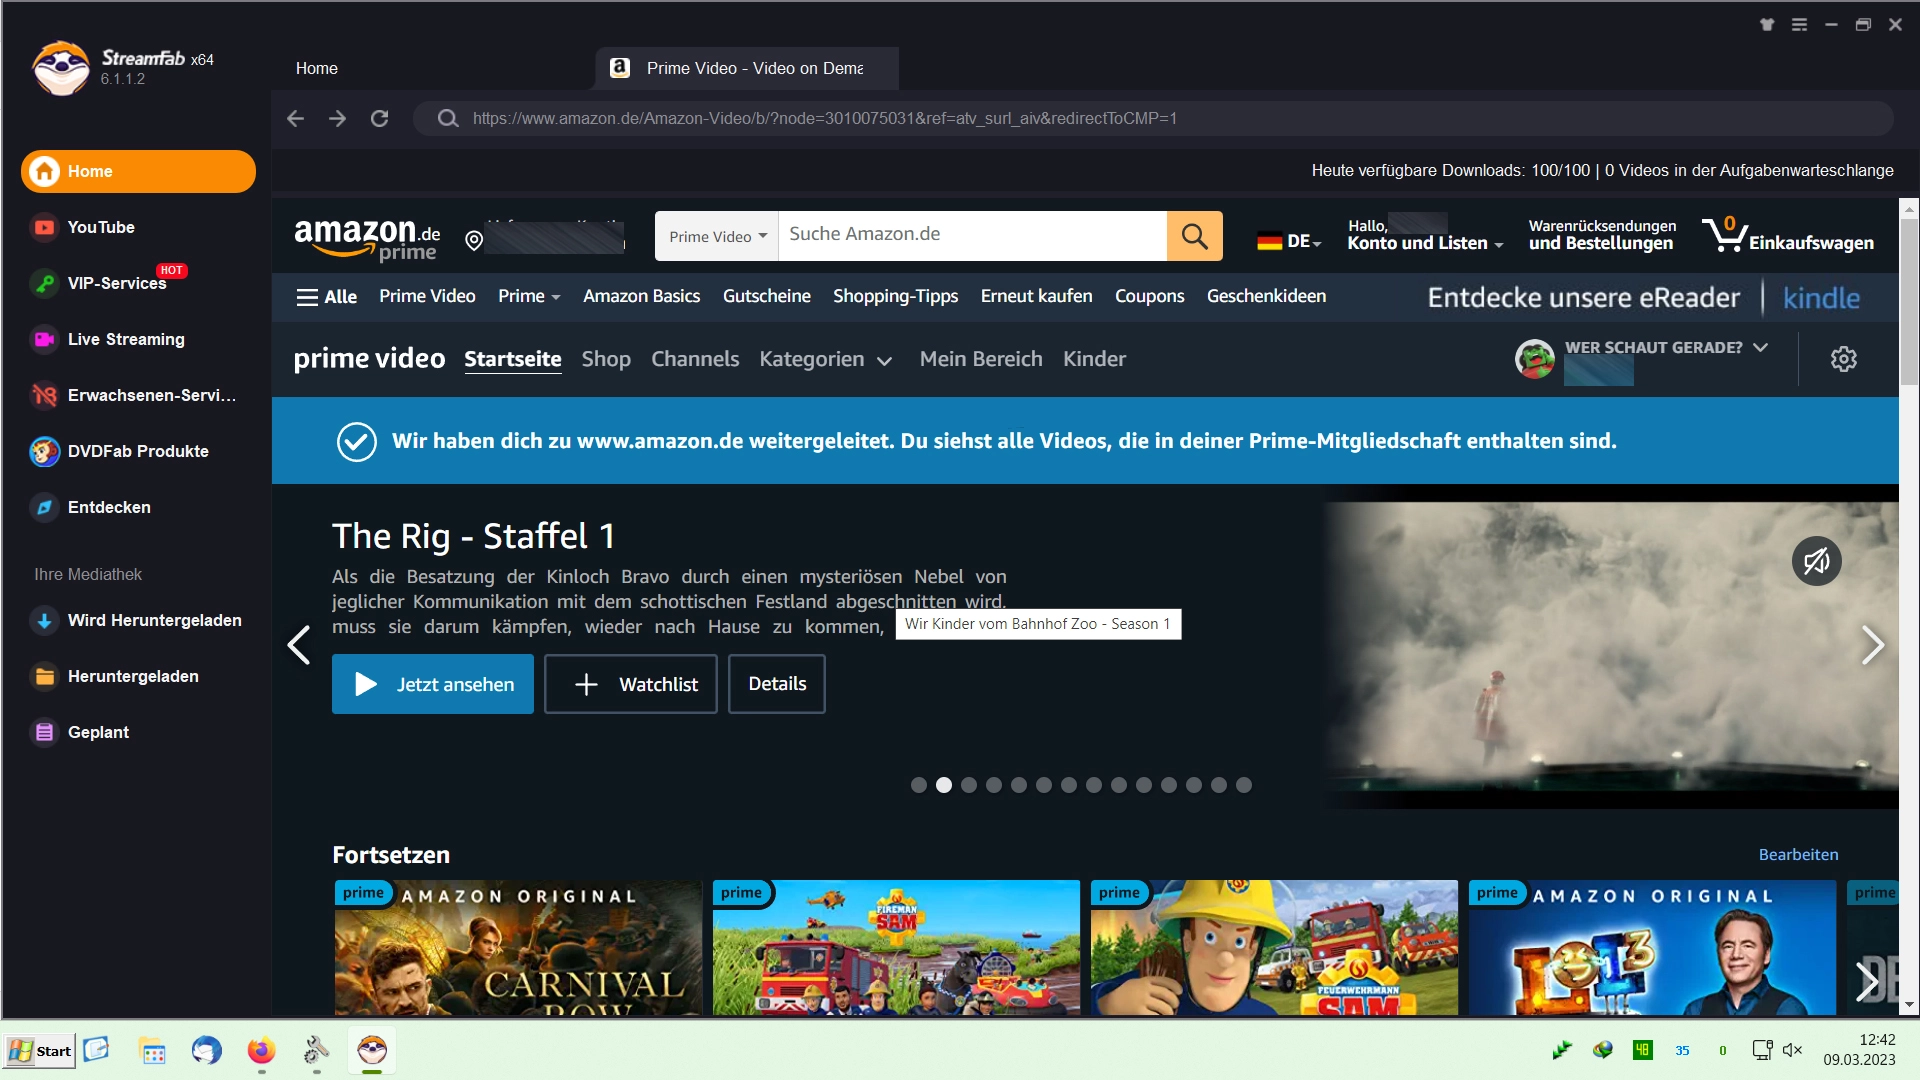The width and height of the screenshot is (1920, 1080).
Task: Switch to the StreamFab Home tab
Action: coord(316,68)
